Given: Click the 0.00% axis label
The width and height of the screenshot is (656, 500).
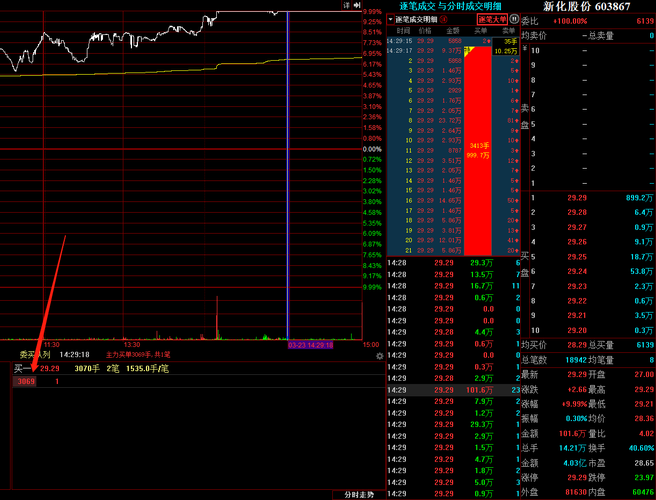Looking at the screenshot, I should (x=372, y=149).
